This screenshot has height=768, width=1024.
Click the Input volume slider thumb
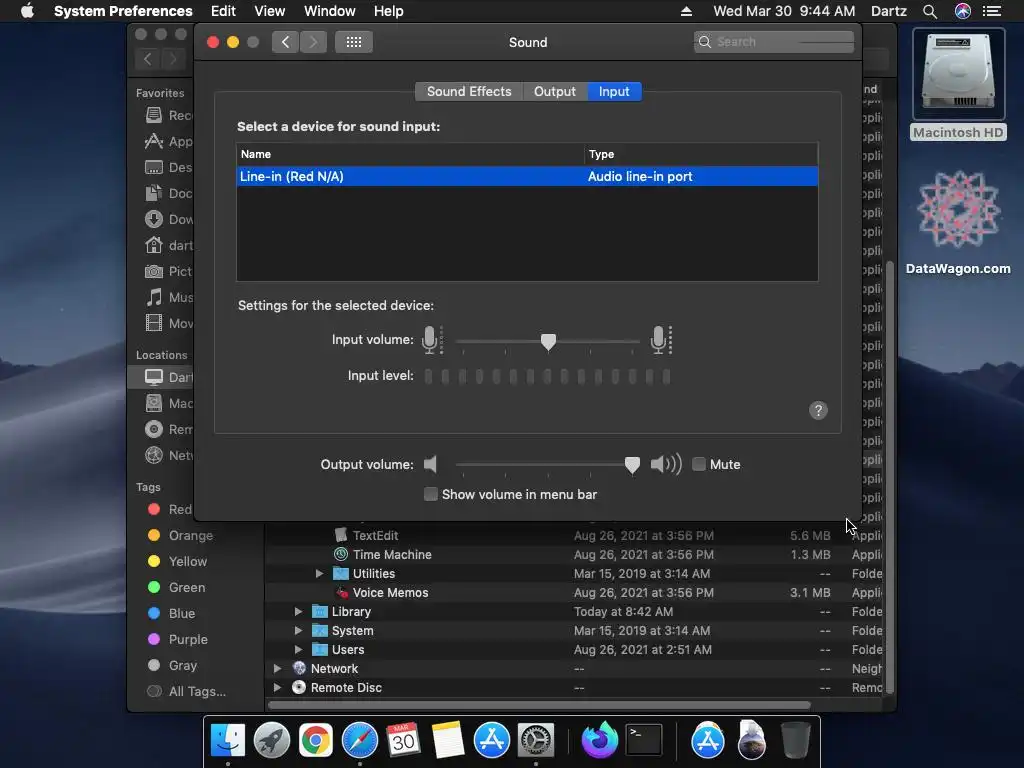point(549,342)
